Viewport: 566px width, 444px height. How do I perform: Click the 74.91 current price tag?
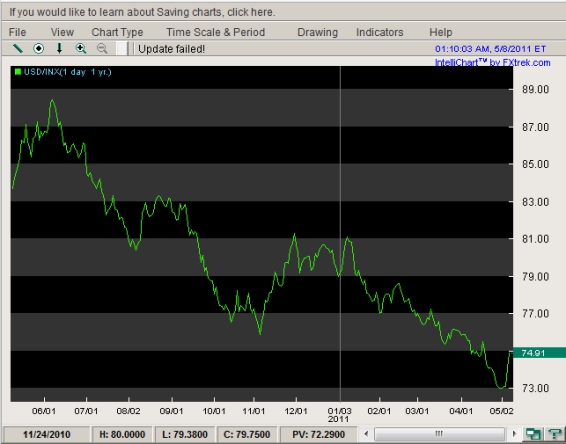(x=539, y=353)
